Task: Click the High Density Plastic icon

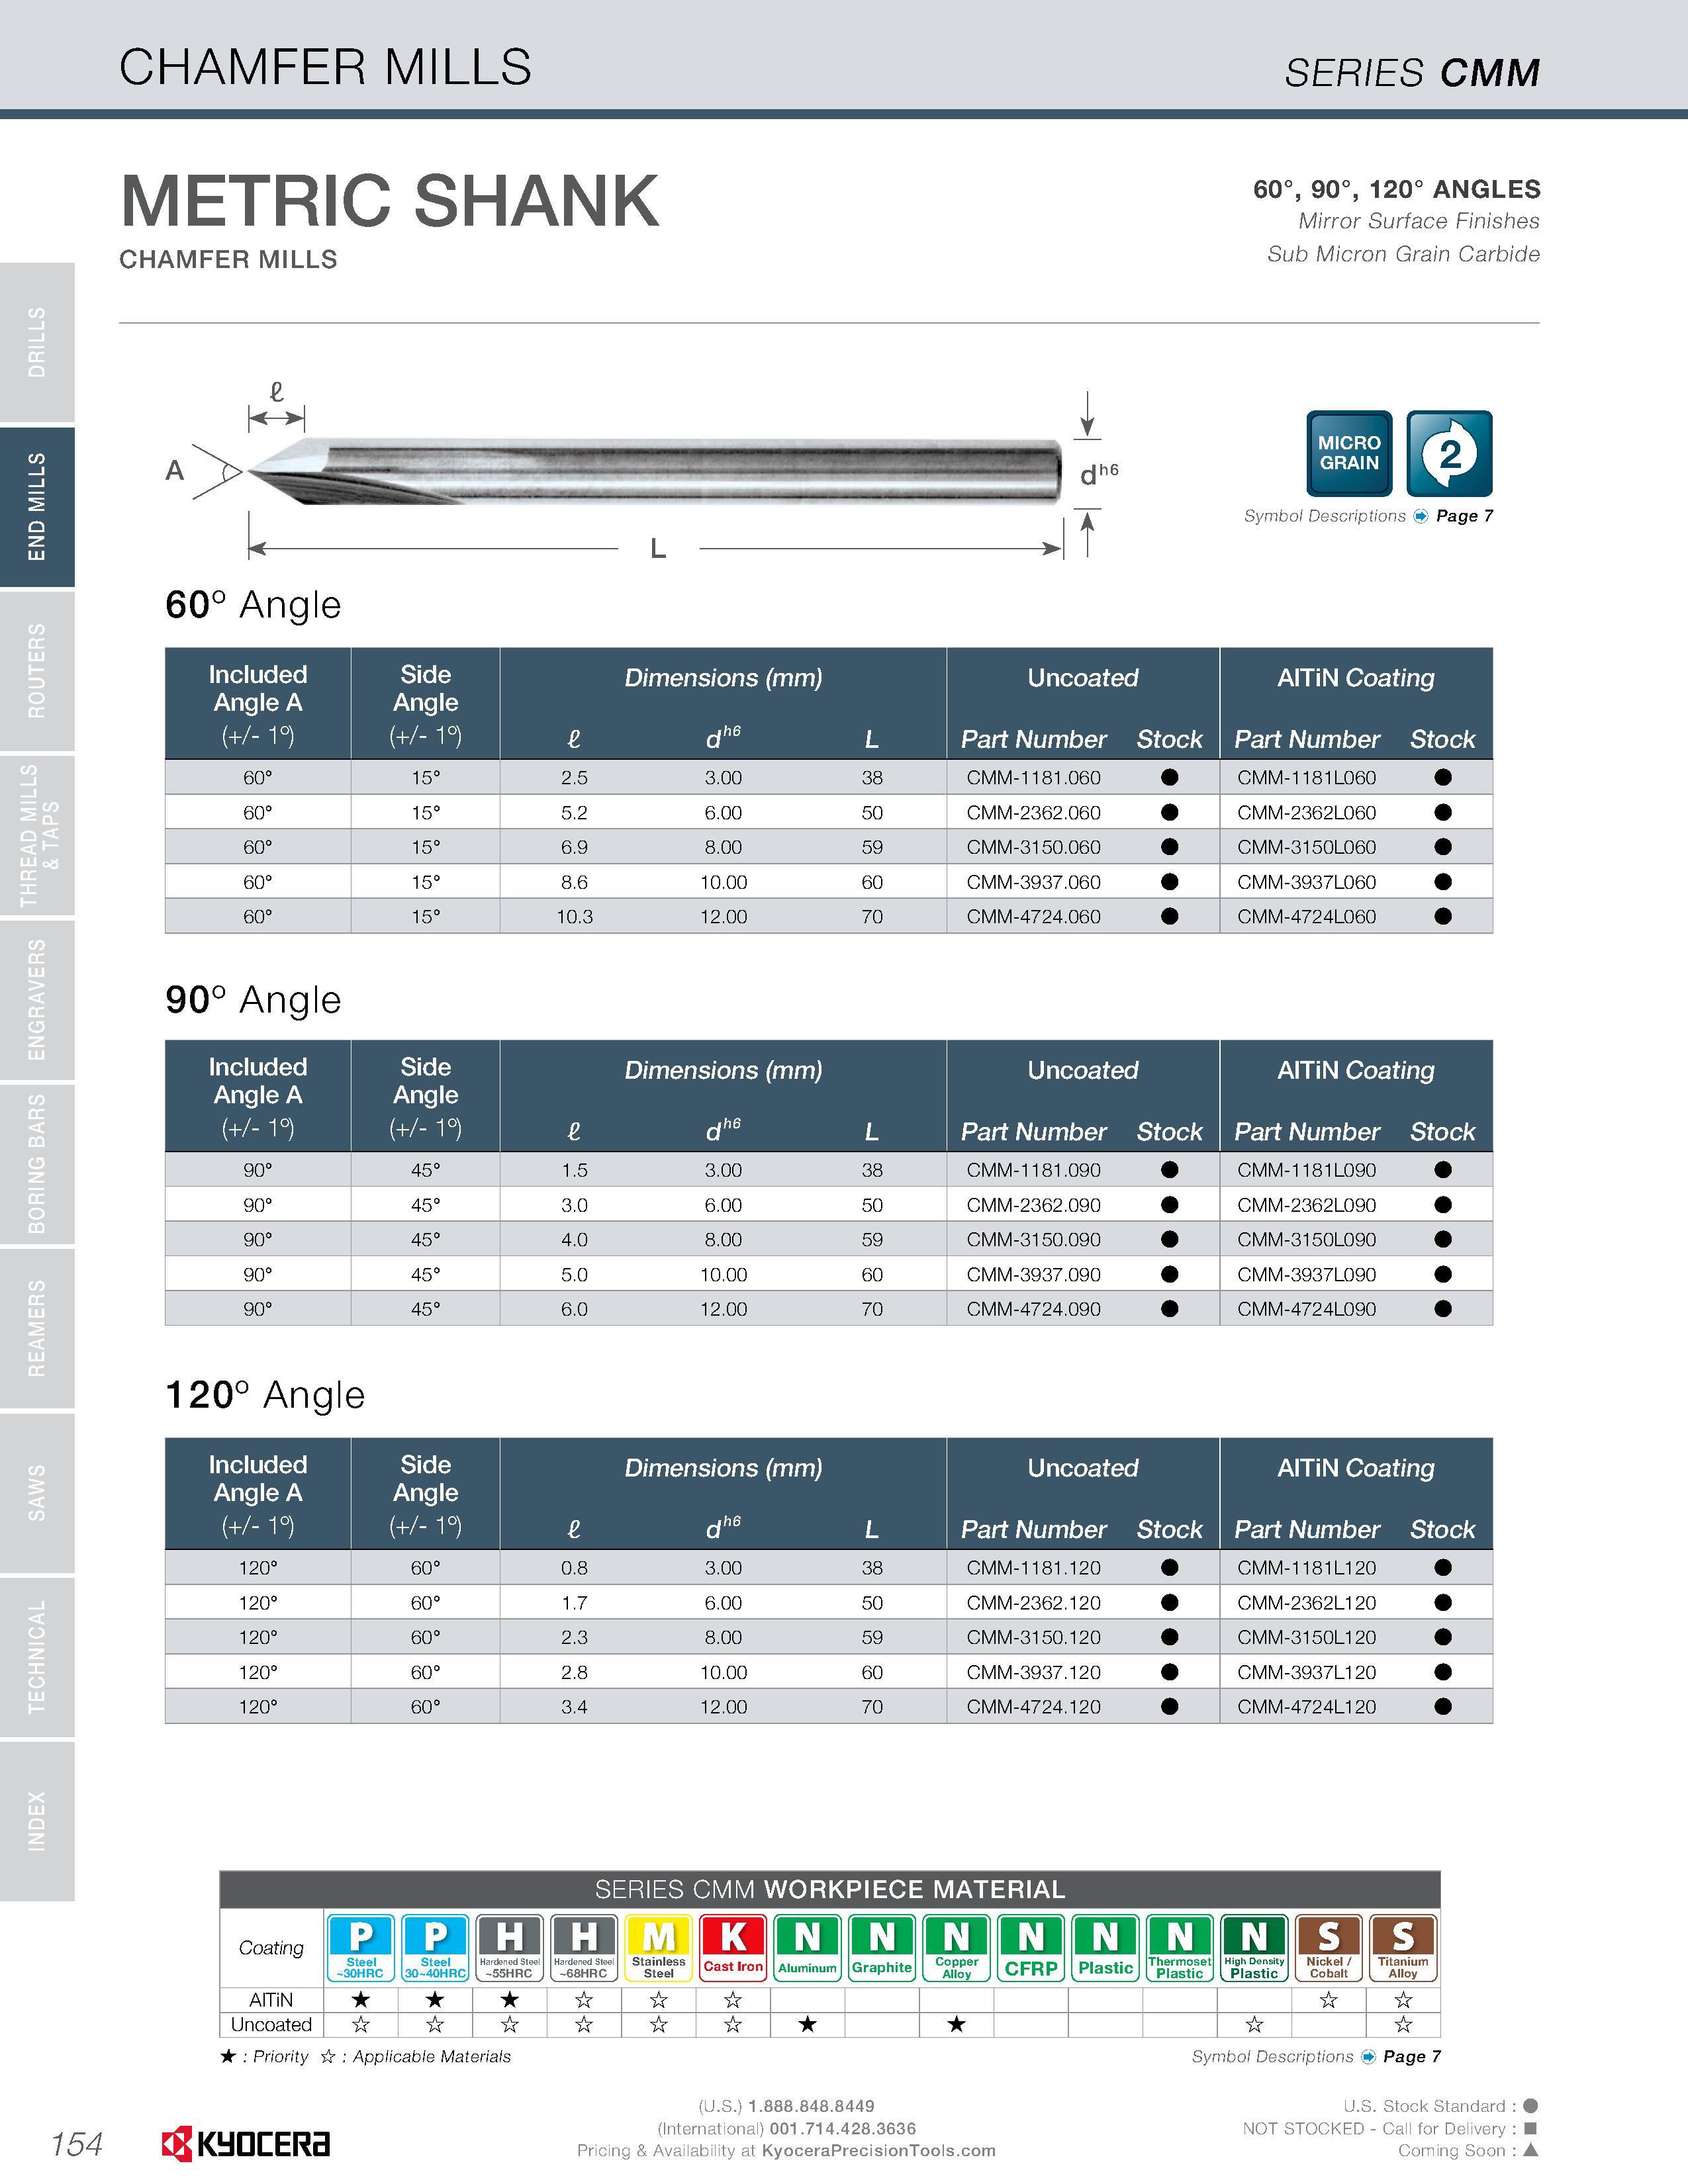Action: [1254, 1947]
